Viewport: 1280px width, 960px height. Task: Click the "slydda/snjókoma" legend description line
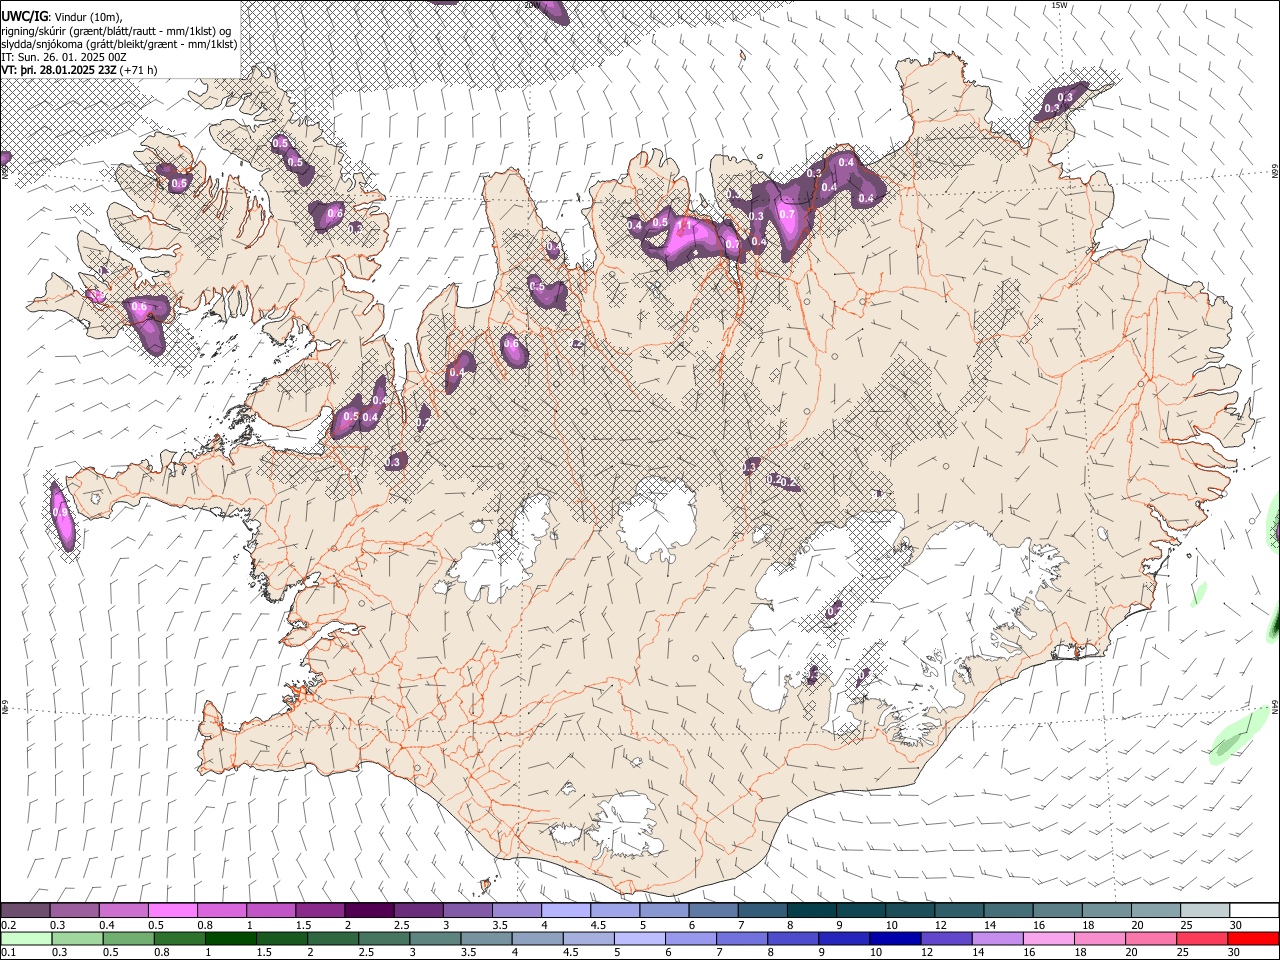(119, 44)
